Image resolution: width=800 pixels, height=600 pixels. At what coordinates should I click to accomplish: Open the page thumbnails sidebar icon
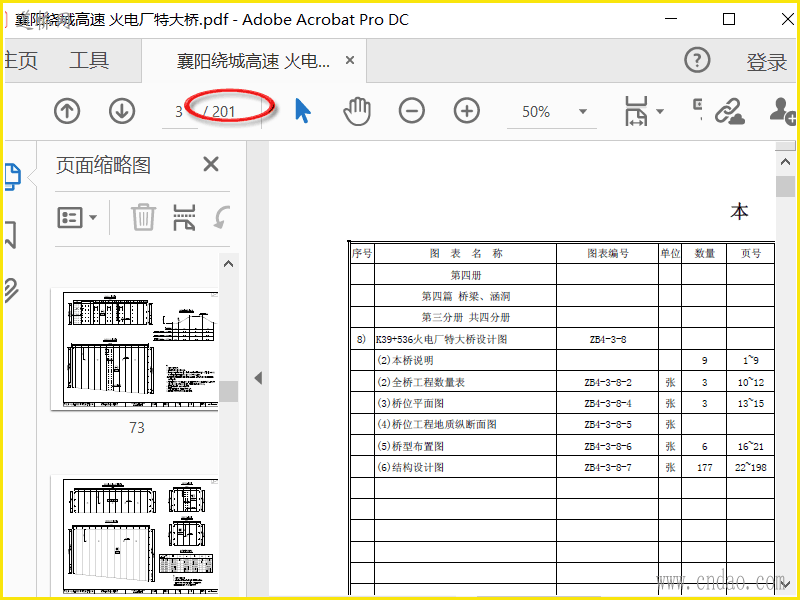(13, 177)
